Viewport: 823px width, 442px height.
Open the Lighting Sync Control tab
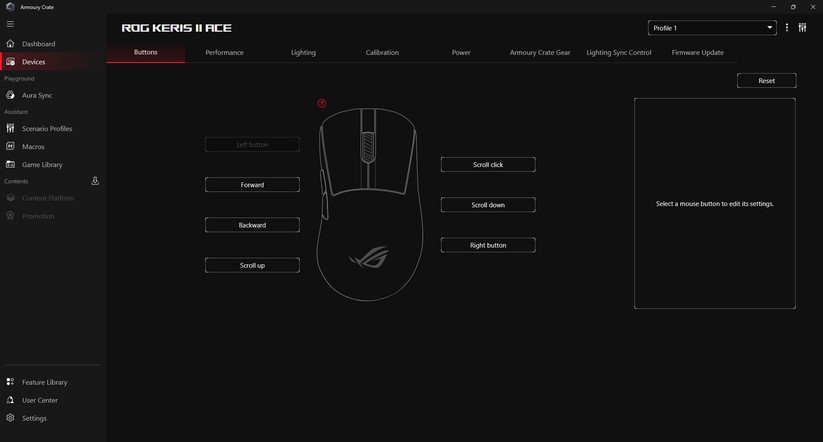[x=619, y=52]
